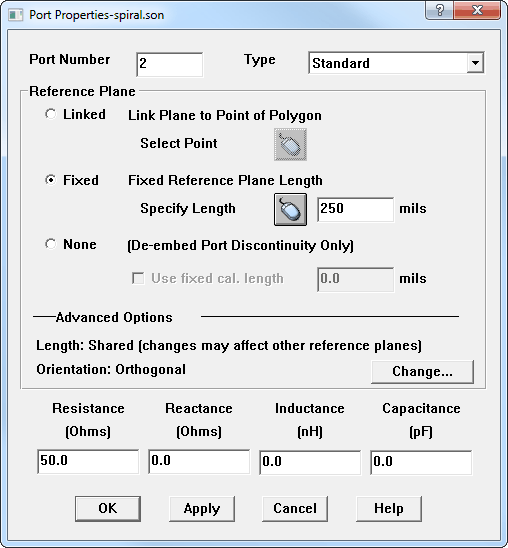Click the Select Point mouse icon
Screen dimensions: 508x548
[x=290, y=144]
